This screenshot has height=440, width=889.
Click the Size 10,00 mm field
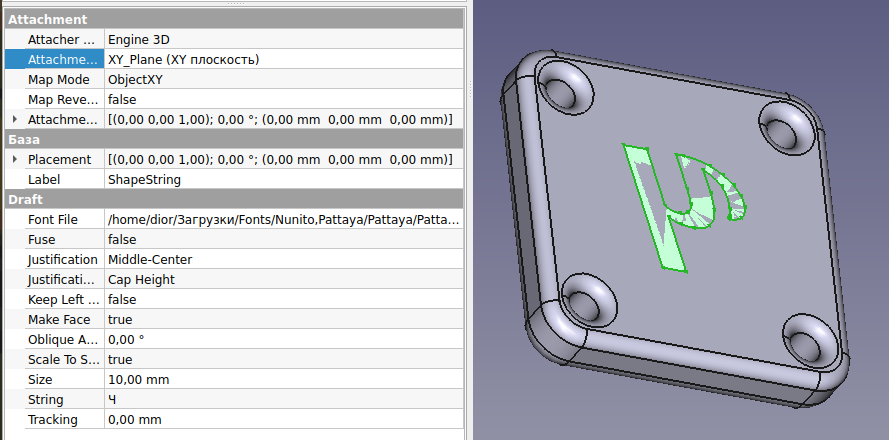pyautogui.click(x=283, y=379)
